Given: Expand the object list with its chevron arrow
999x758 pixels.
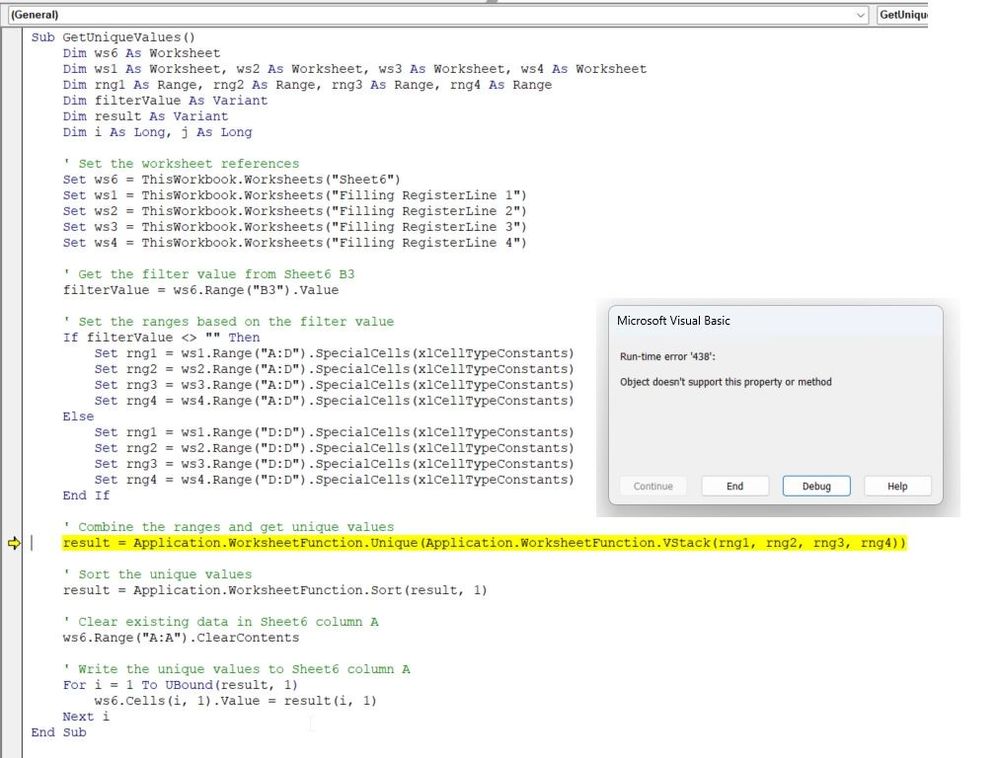Looking at the screenshot, I should click(x=862, y=15).
